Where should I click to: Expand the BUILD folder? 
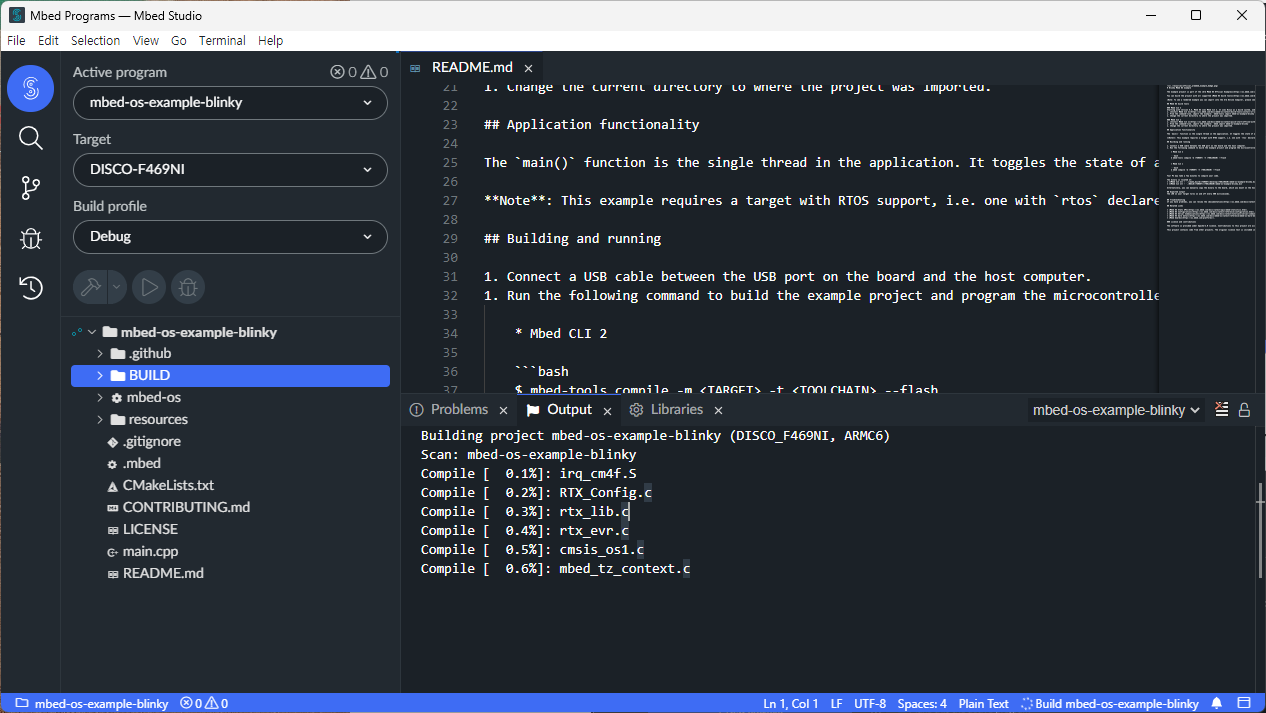(100, 376)
